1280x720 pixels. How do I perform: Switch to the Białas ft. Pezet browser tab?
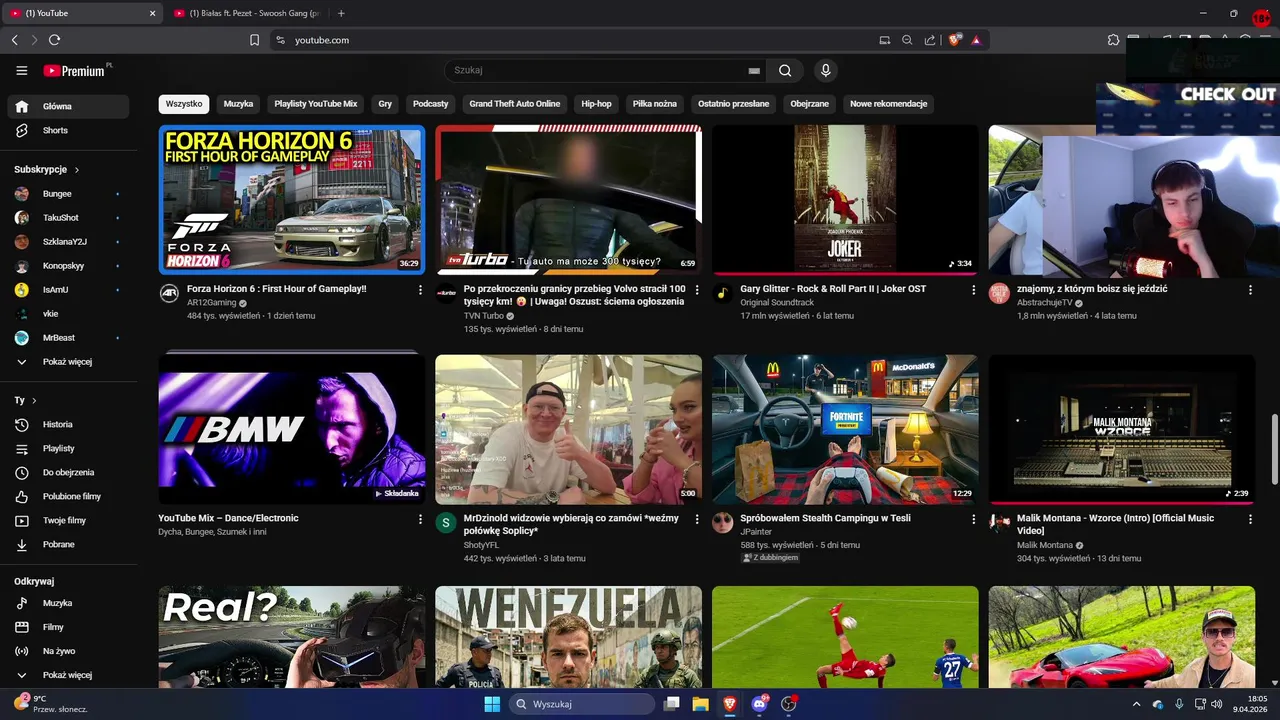click(247, 13)
